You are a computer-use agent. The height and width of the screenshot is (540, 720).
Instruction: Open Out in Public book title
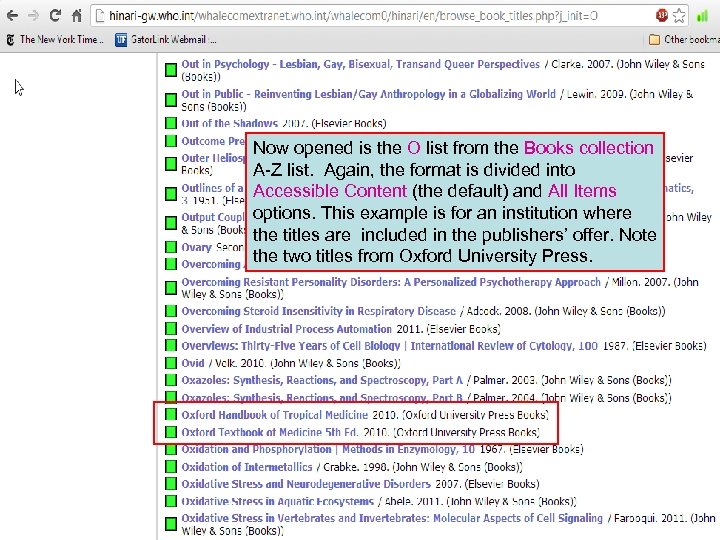tap(368, 94)
